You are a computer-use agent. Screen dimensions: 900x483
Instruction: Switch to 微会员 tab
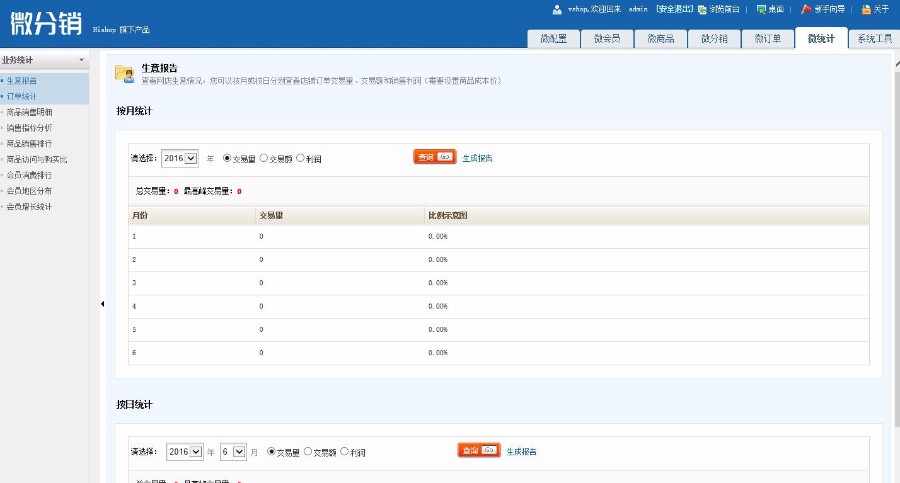(x=607, y=38)
